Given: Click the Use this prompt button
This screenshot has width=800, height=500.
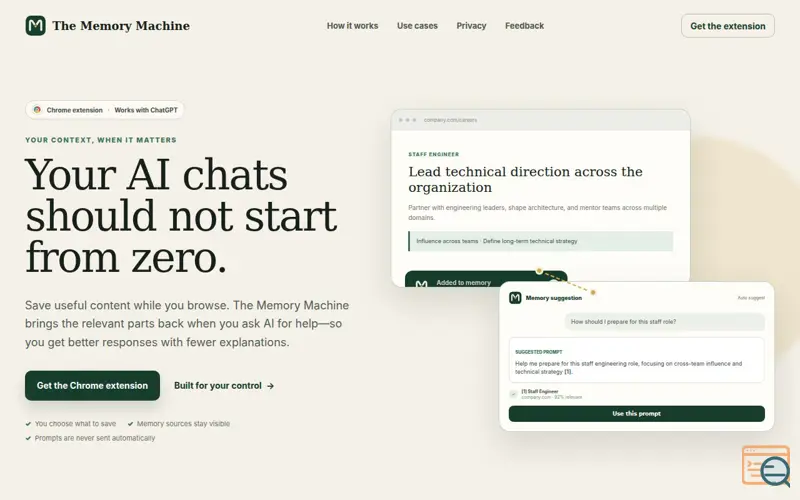Looking at the screenshot, I should click(637, 414).
